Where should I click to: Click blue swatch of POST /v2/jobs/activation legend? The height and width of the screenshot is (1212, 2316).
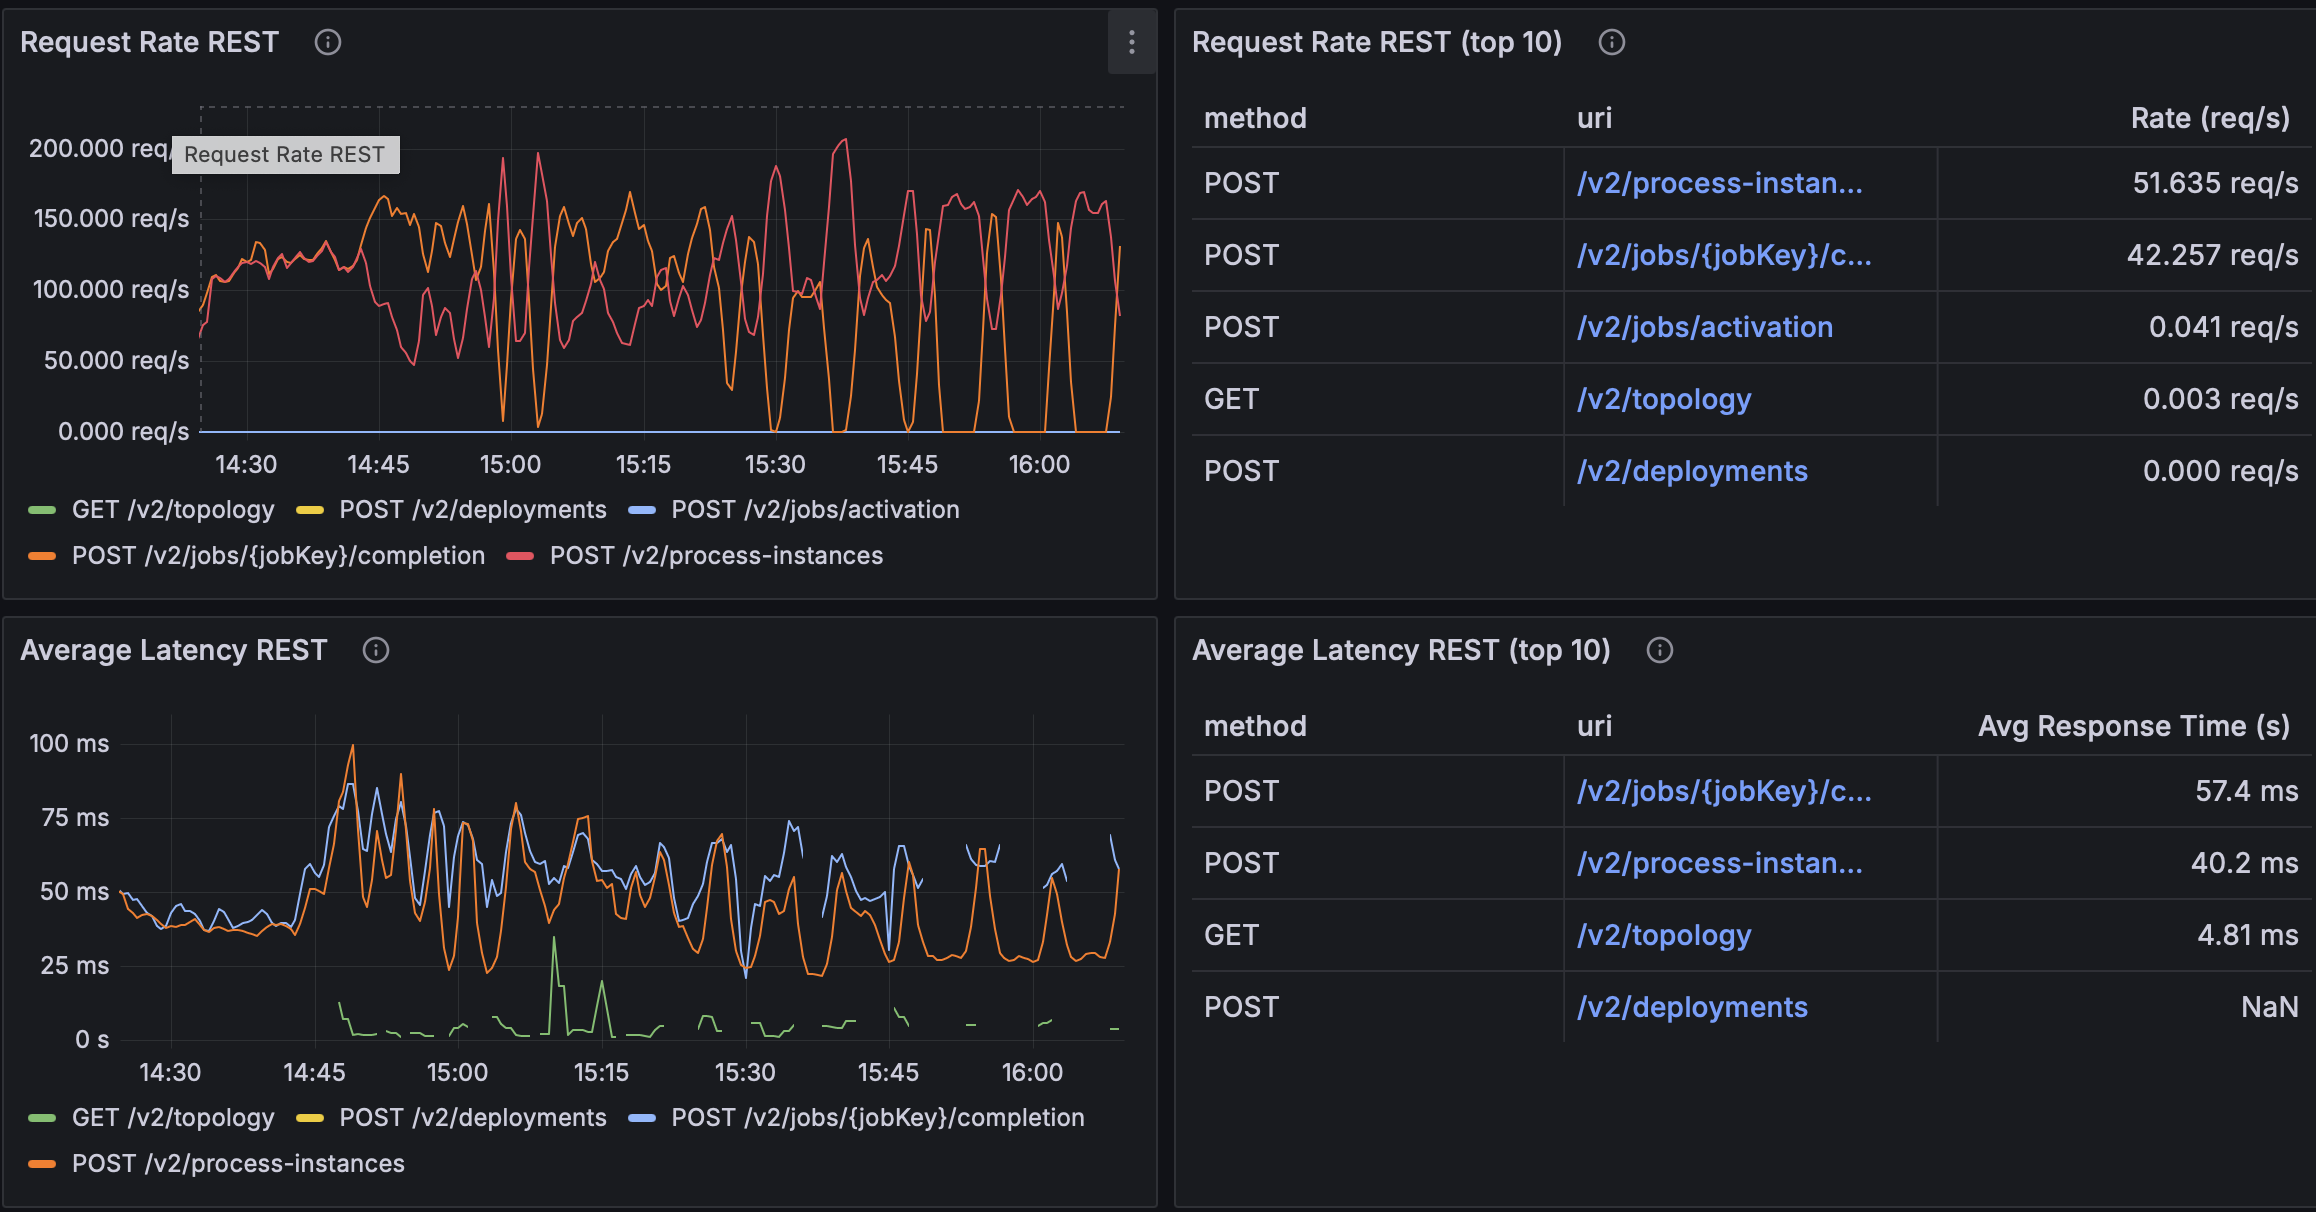pos(642,510)
